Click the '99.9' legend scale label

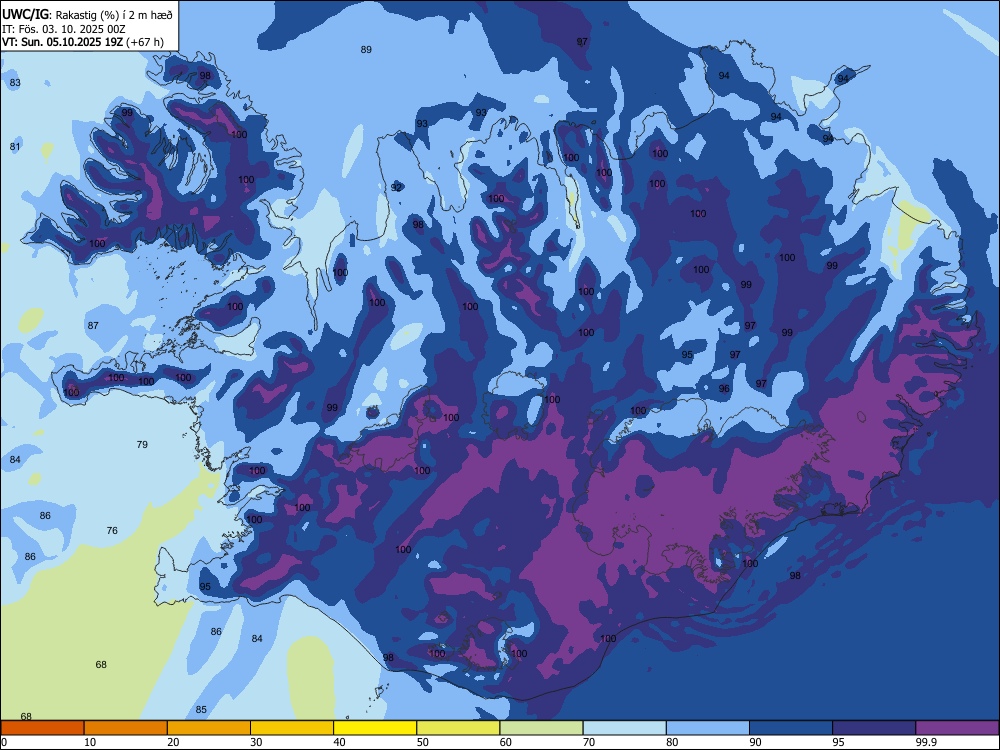(926, 742)
